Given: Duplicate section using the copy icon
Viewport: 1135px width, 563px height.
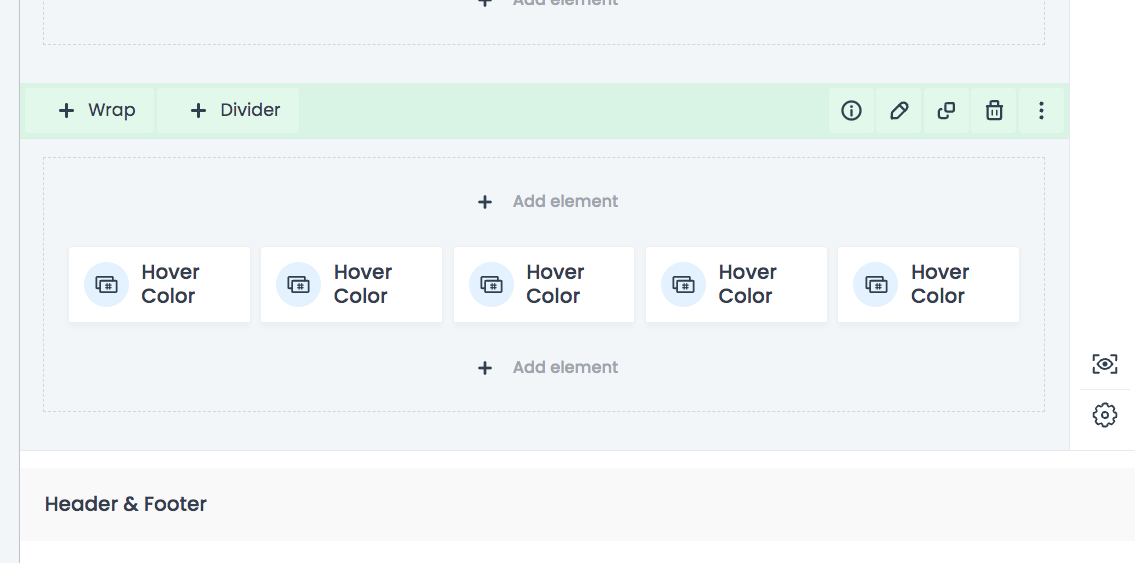Looking at the screenshot, I should click(x=946, y=111).
